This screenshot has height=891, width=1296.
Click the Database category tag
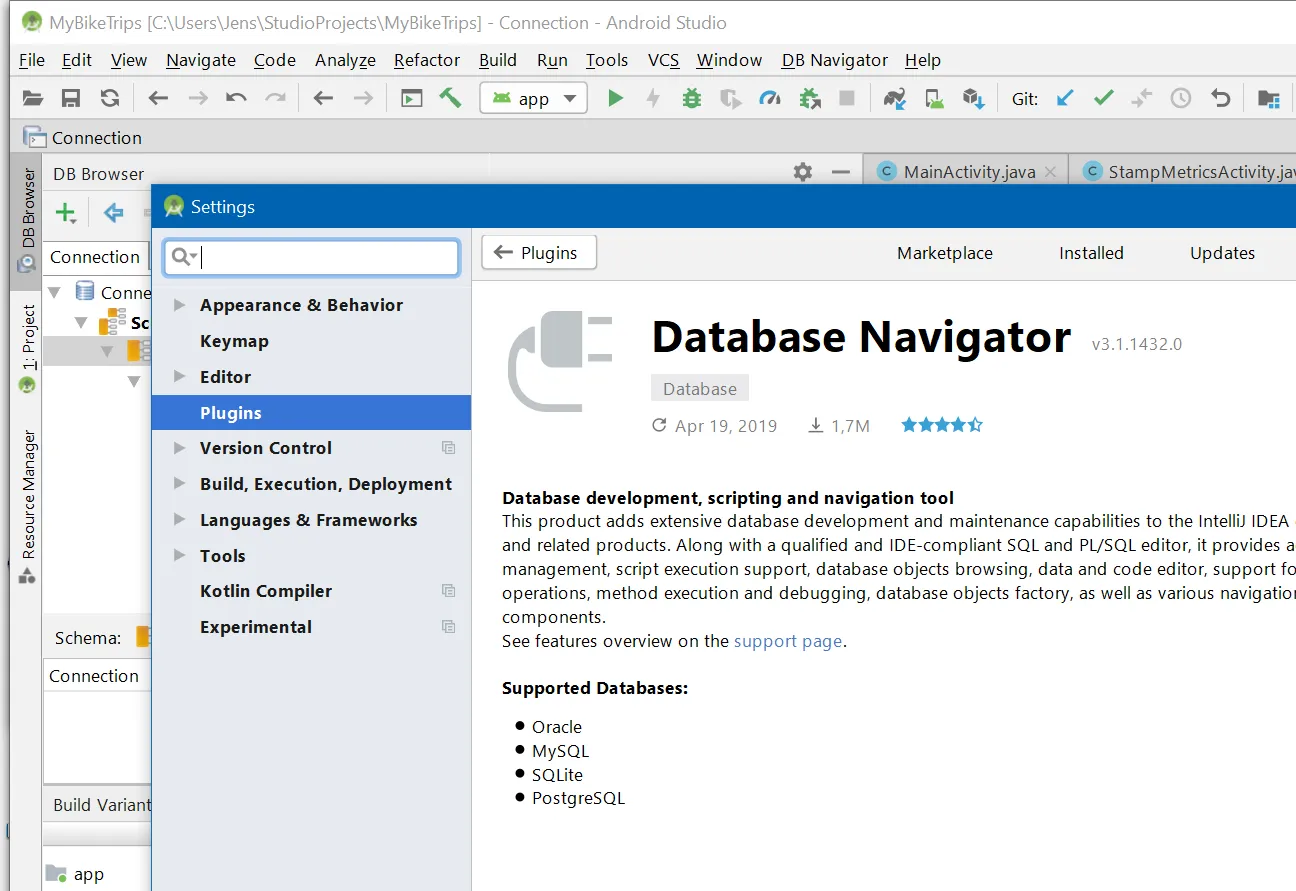700,389
